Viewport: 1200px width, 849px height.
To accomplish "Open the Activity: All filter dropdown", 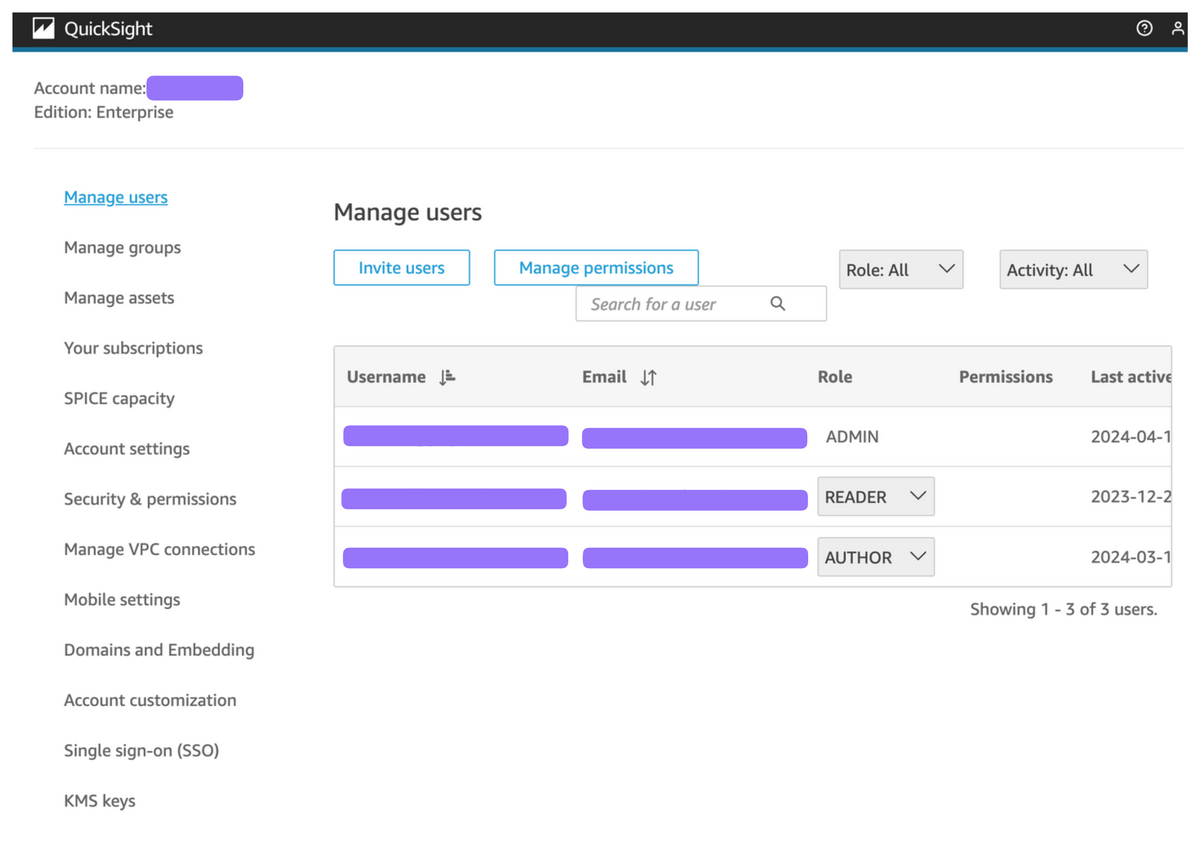I will pyautogui.click(x=1073, y=270).
